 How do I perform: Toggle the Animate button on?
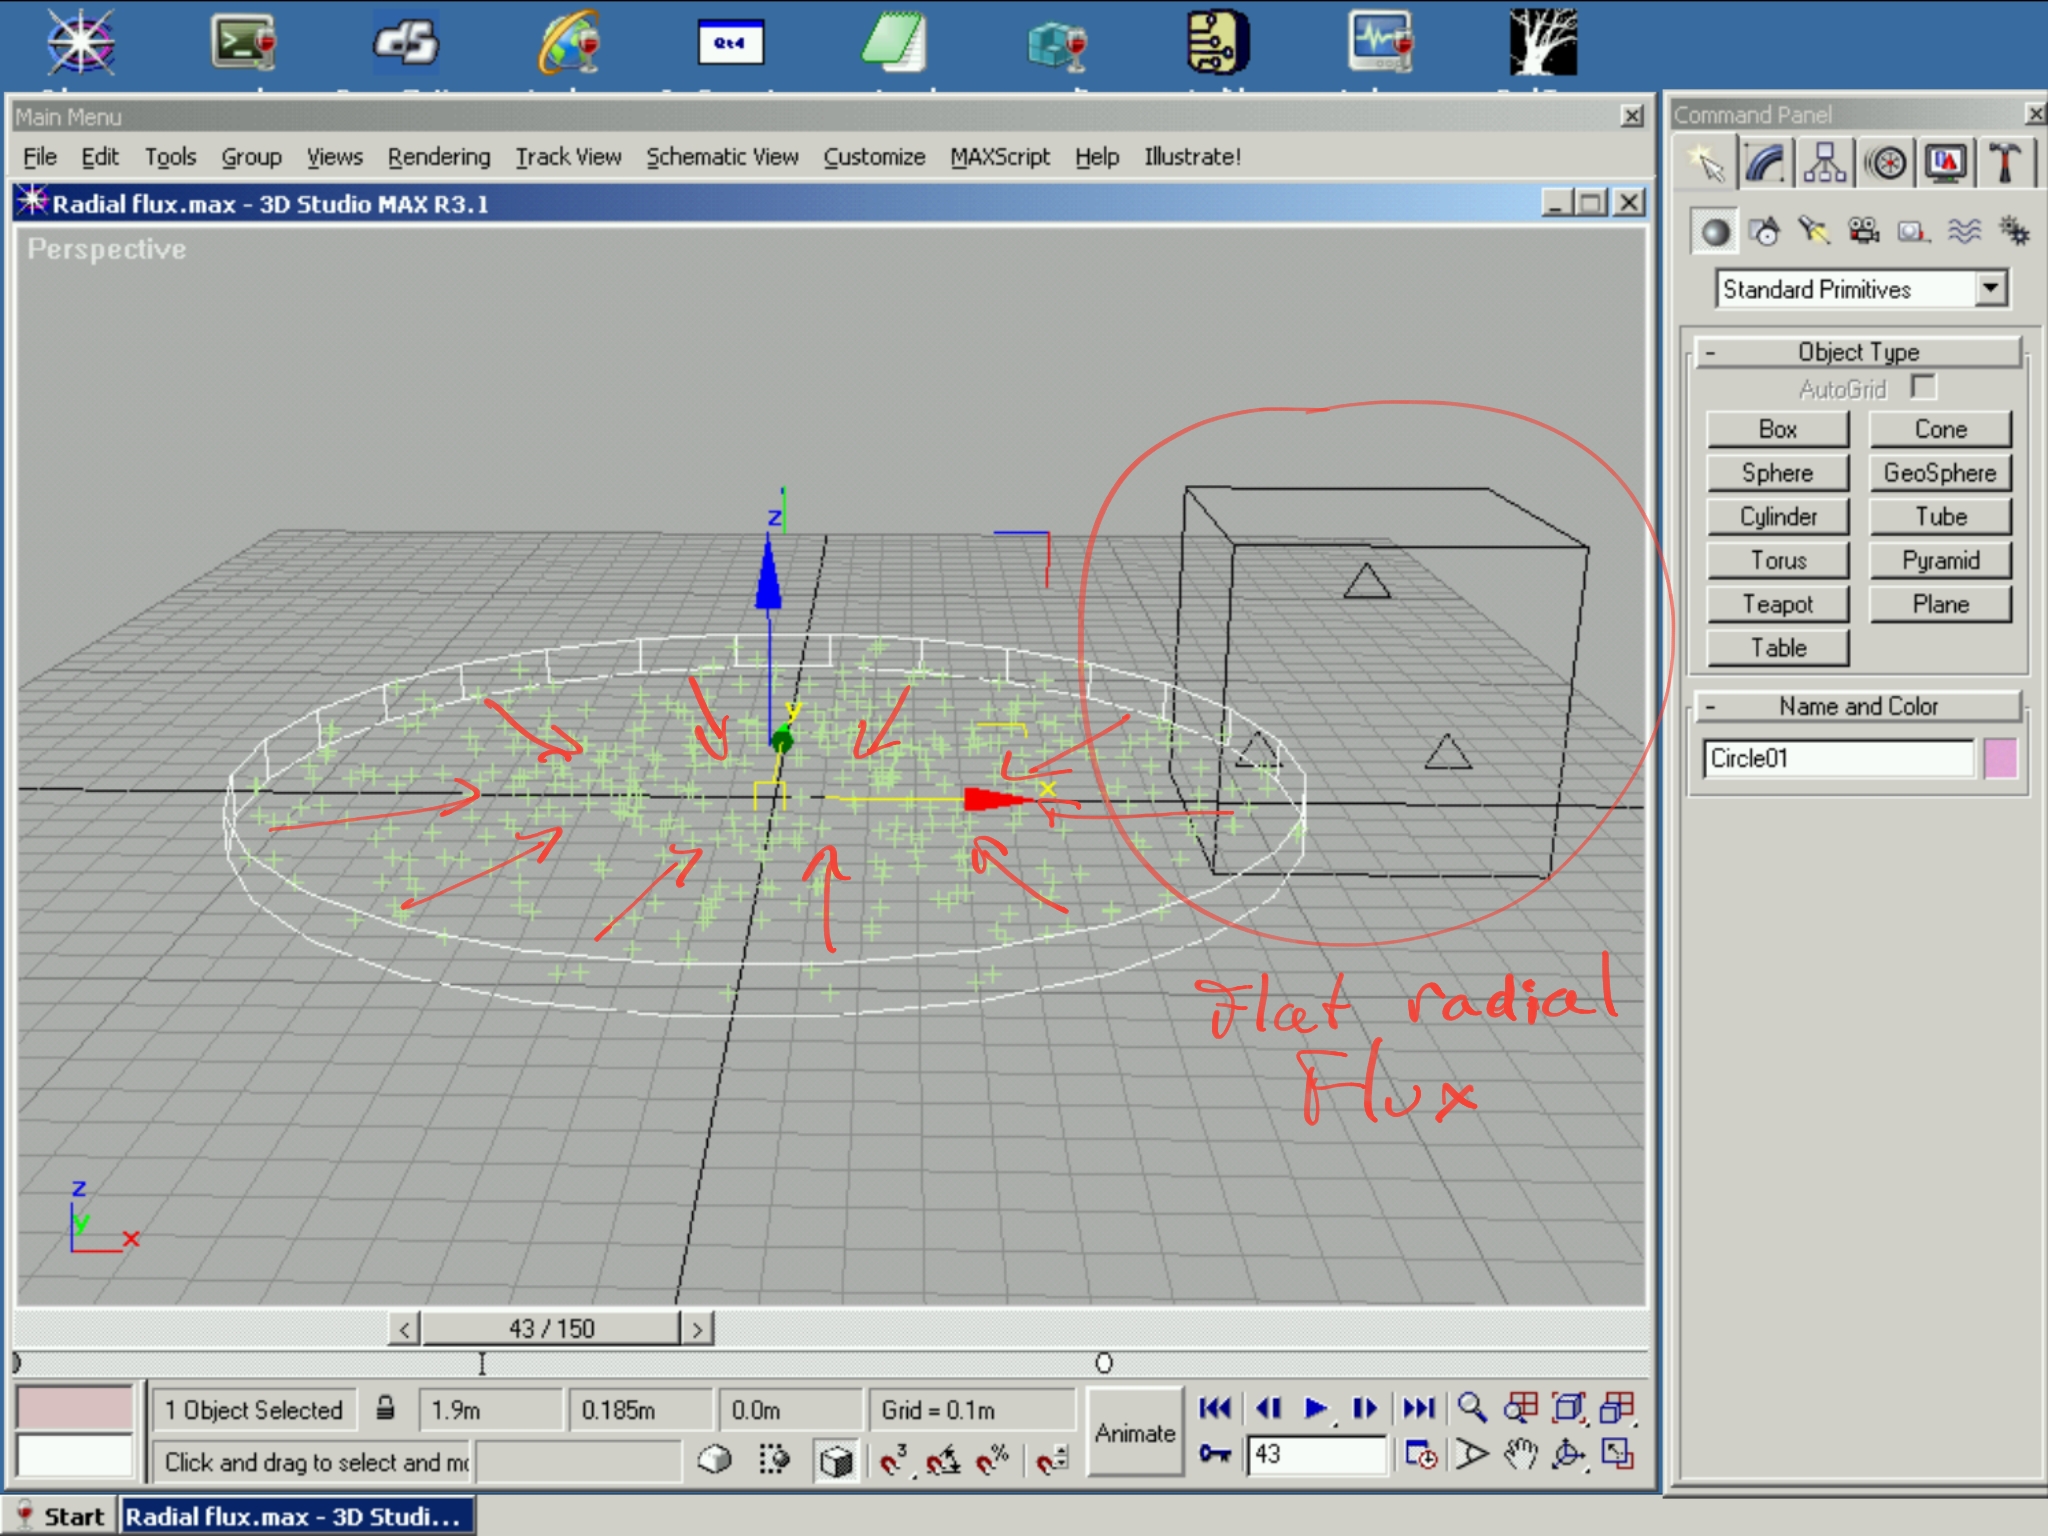point(1134,1433)
